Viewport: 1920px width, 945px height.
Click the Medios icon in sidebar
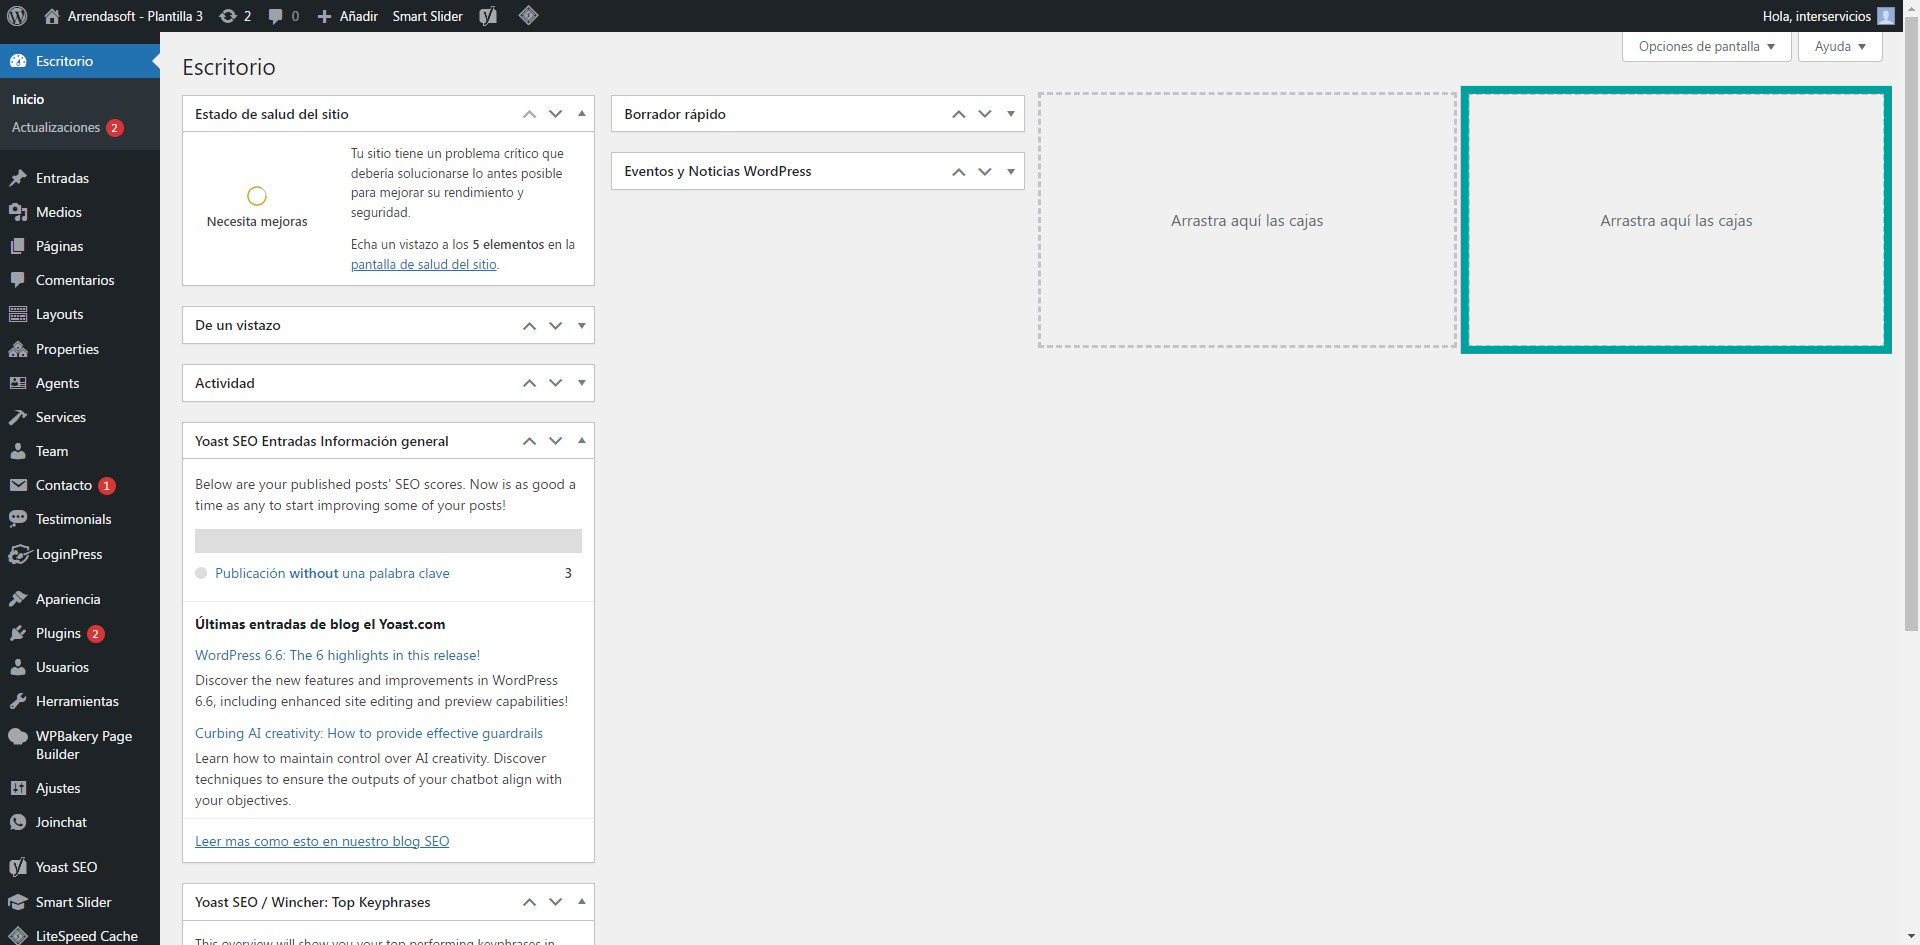pyautogui.click(x=18, y=212)
